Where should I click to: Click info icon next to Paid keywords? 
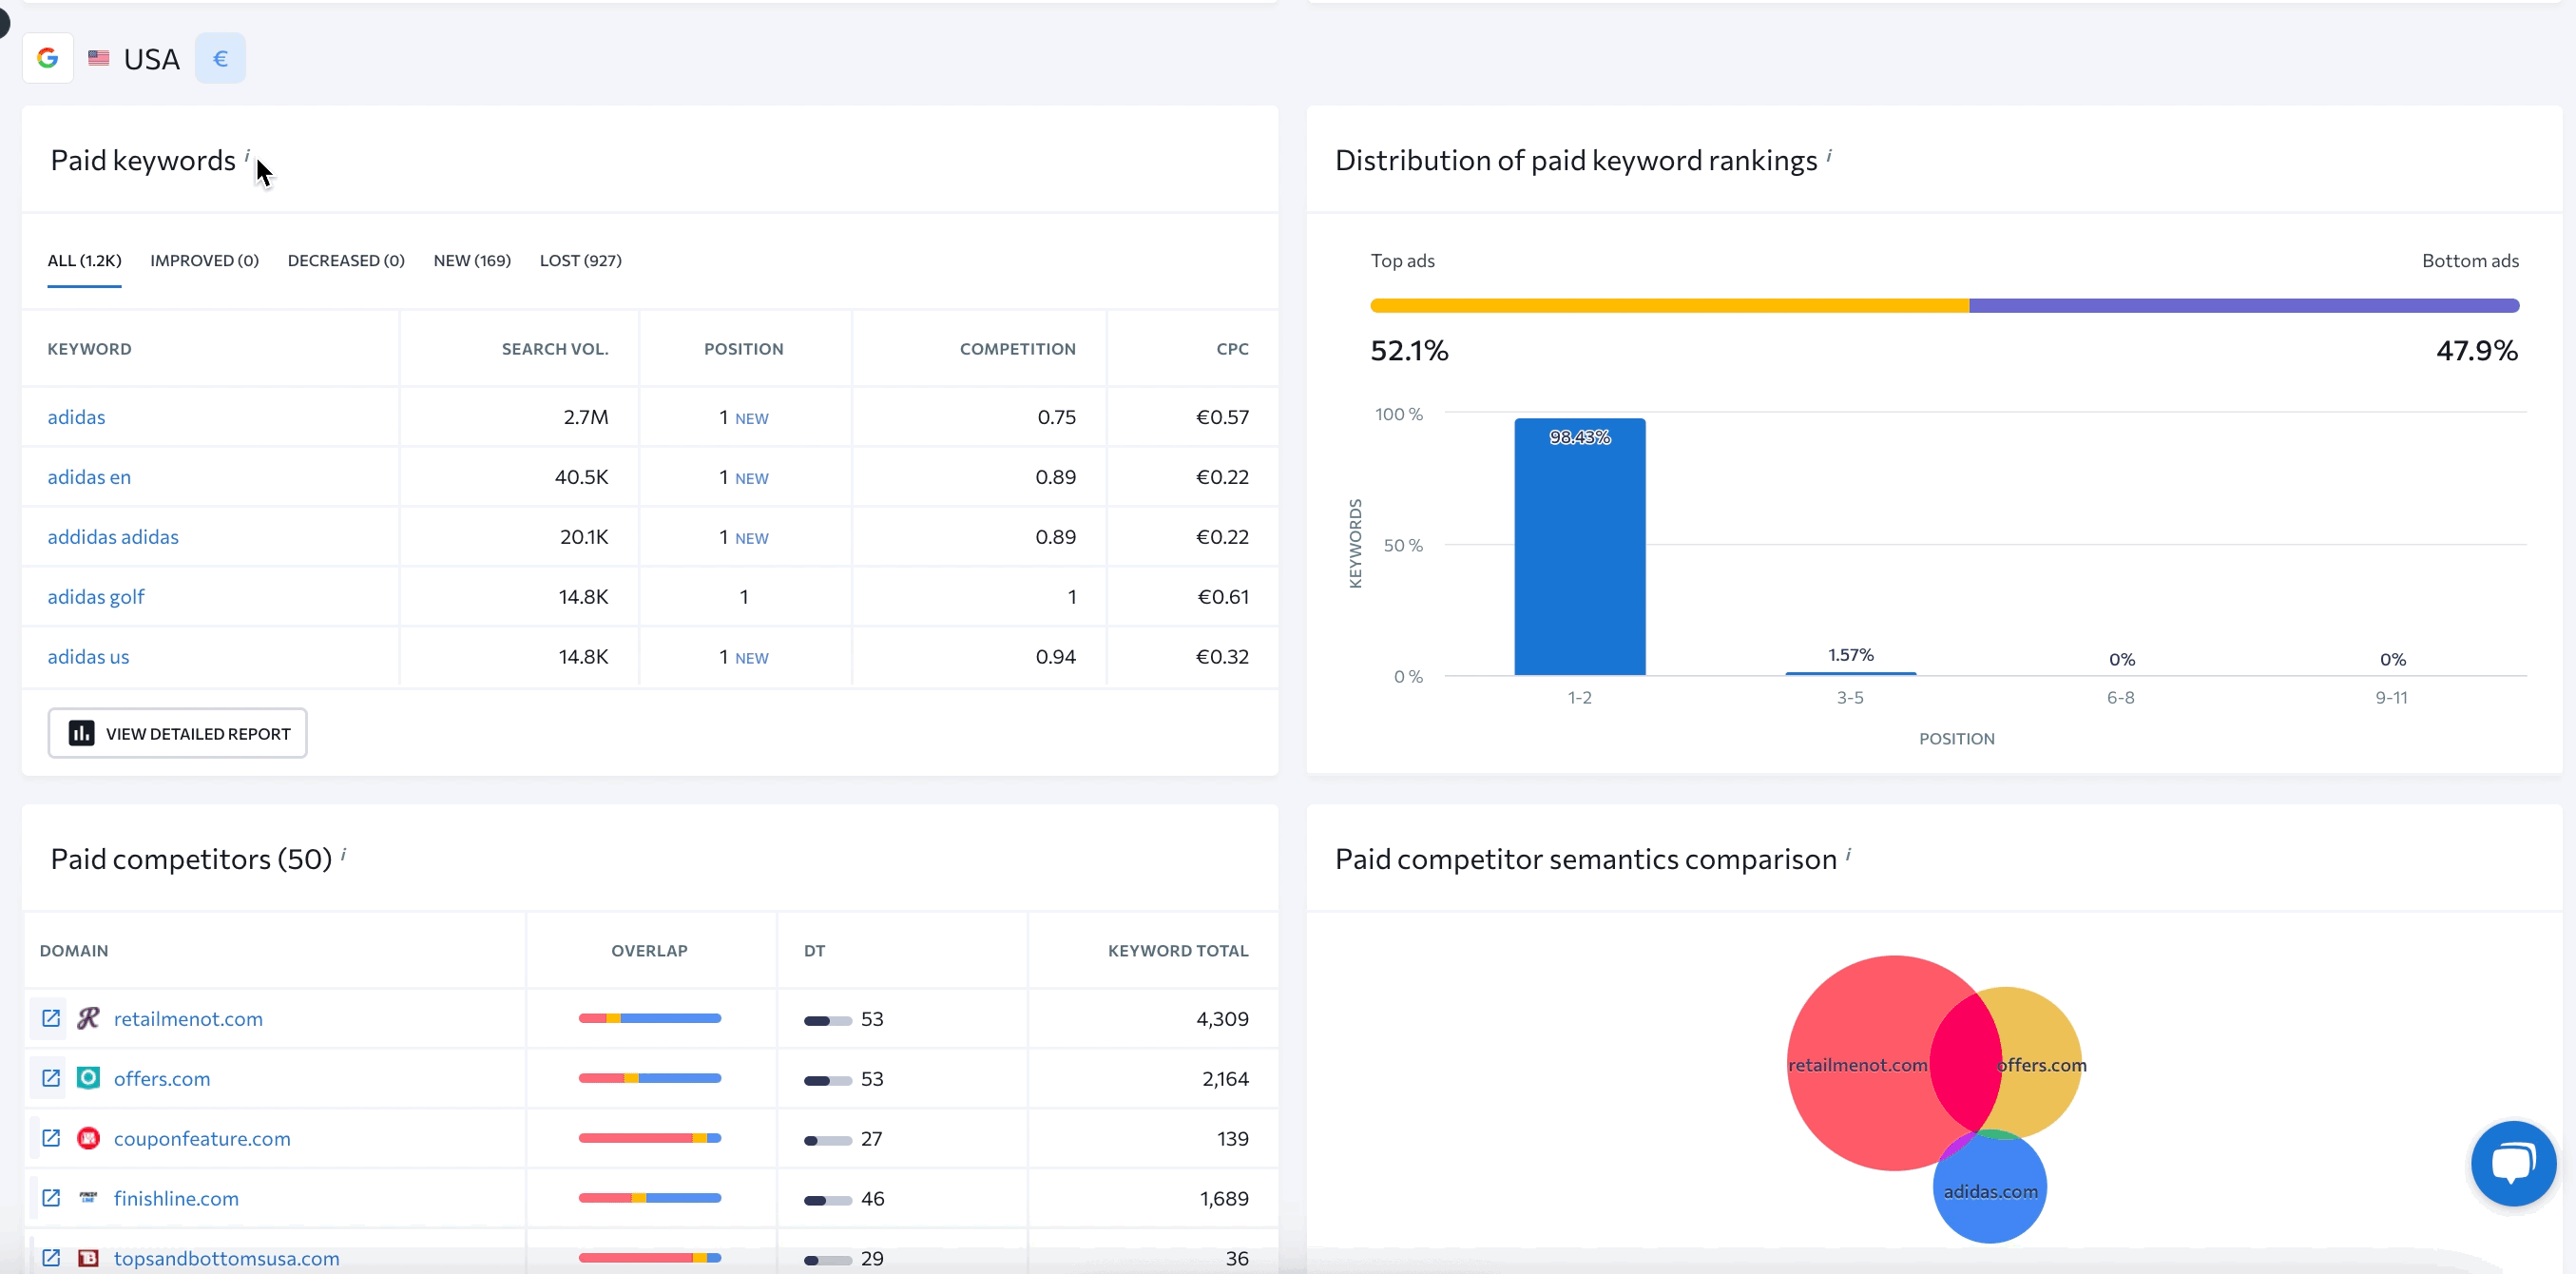[x=247, y=154]
